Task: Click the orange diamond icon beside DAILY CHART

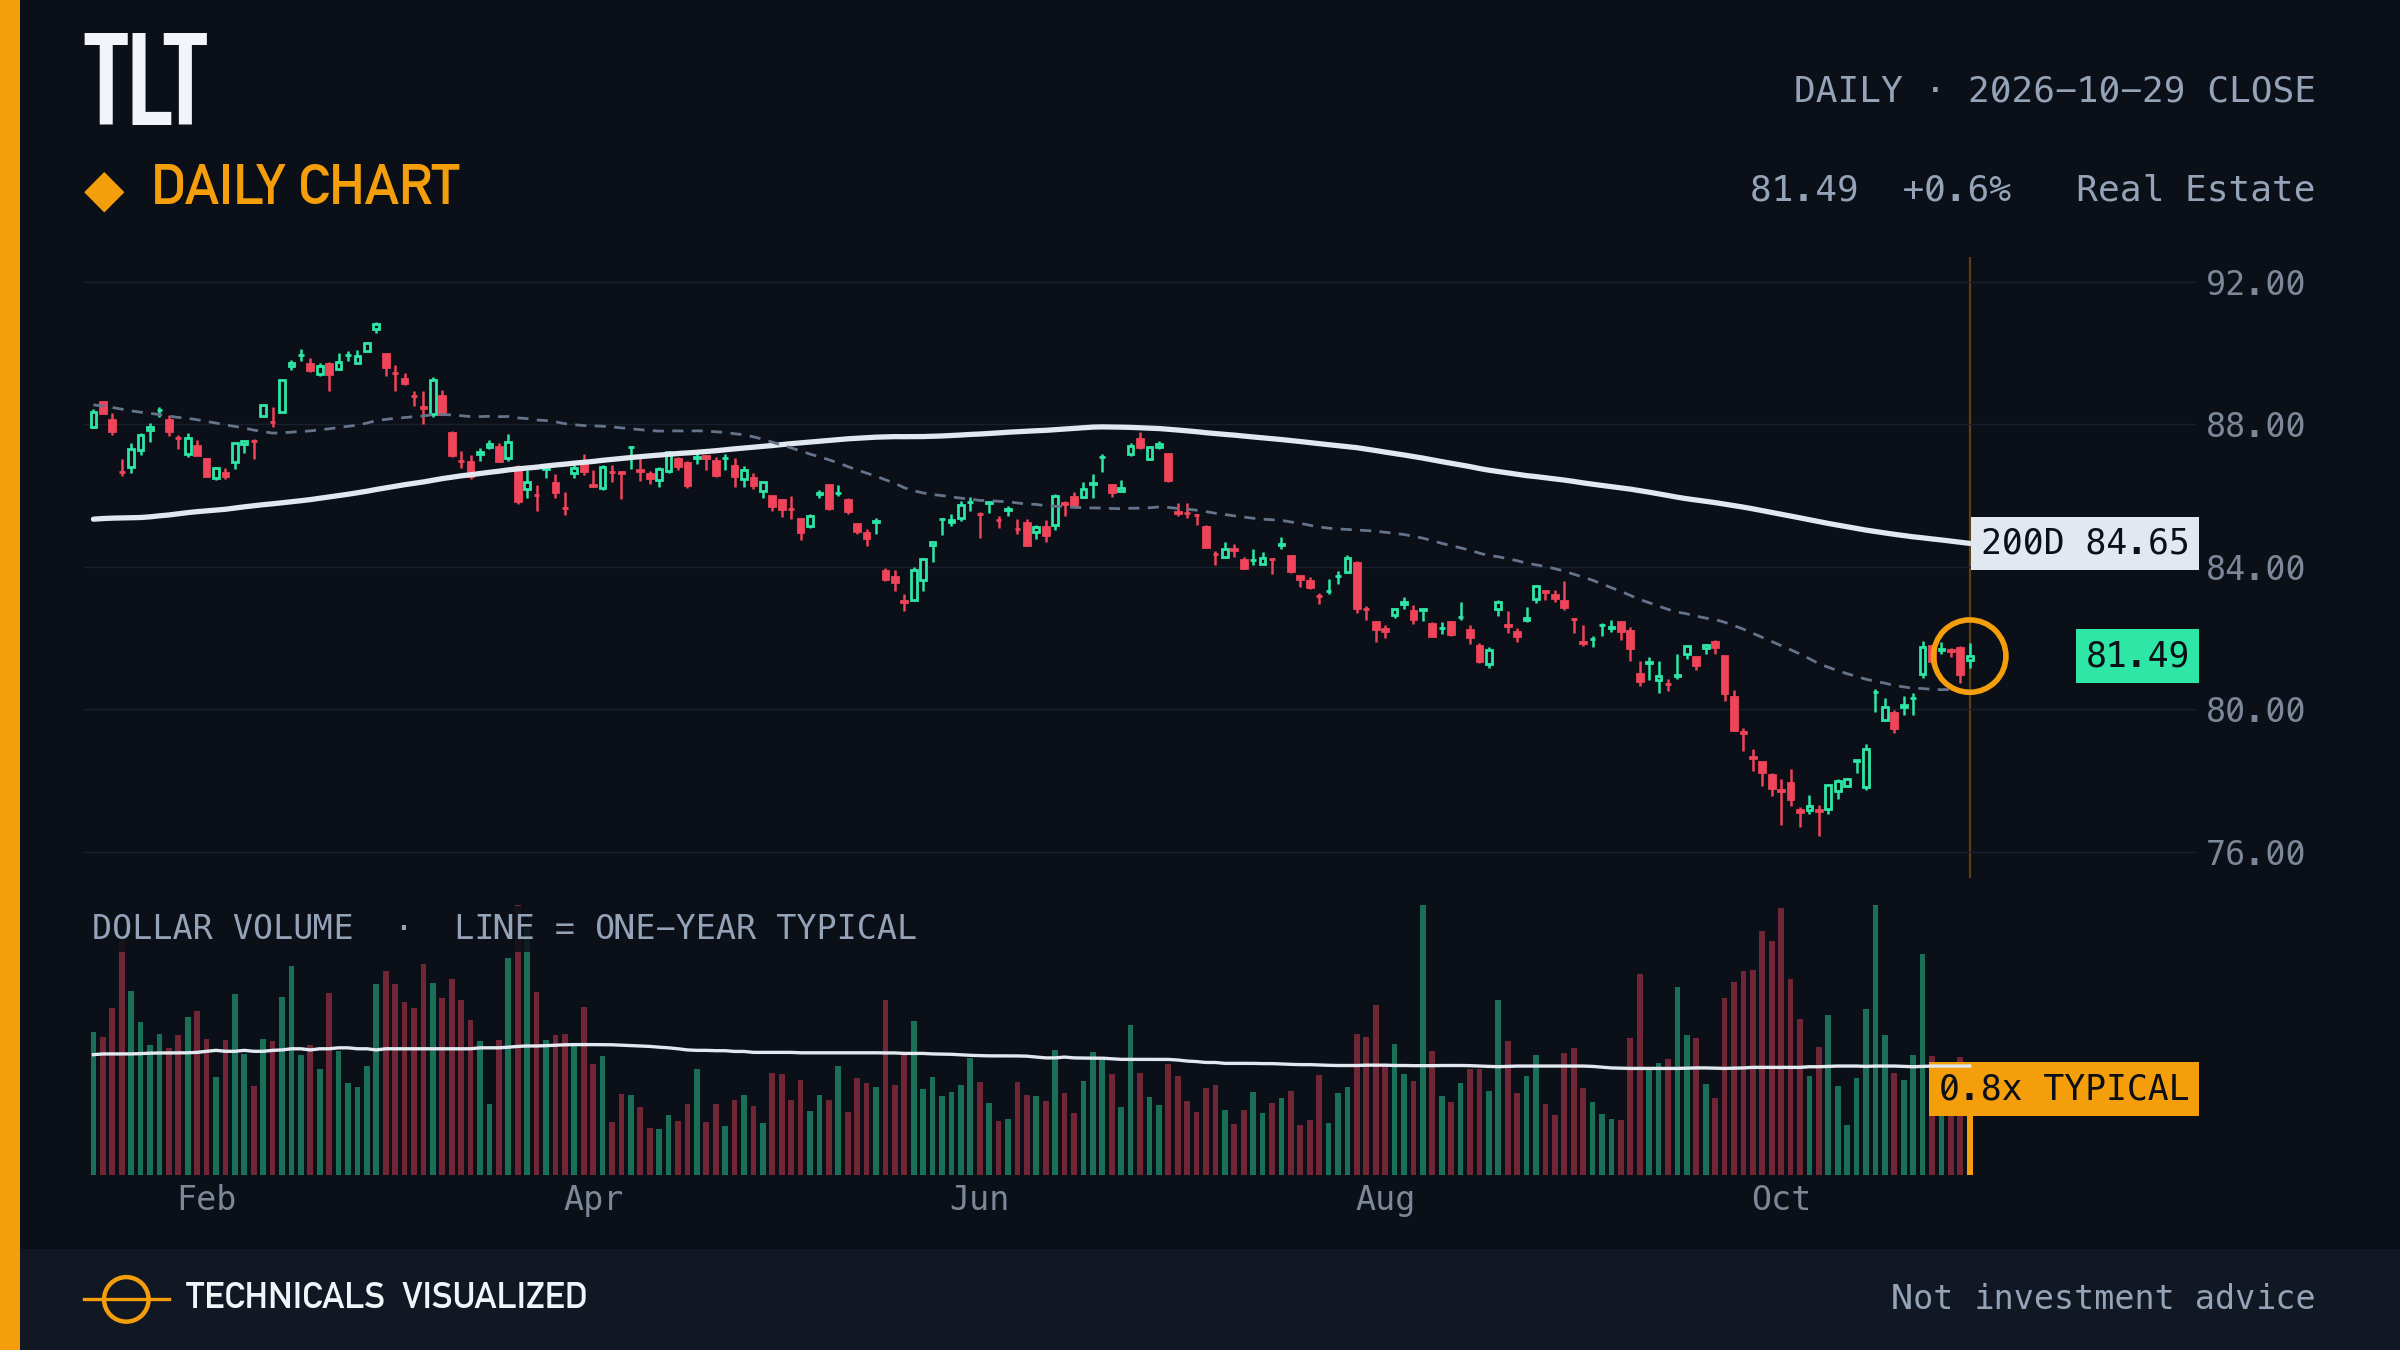Action: pos(104,192)
